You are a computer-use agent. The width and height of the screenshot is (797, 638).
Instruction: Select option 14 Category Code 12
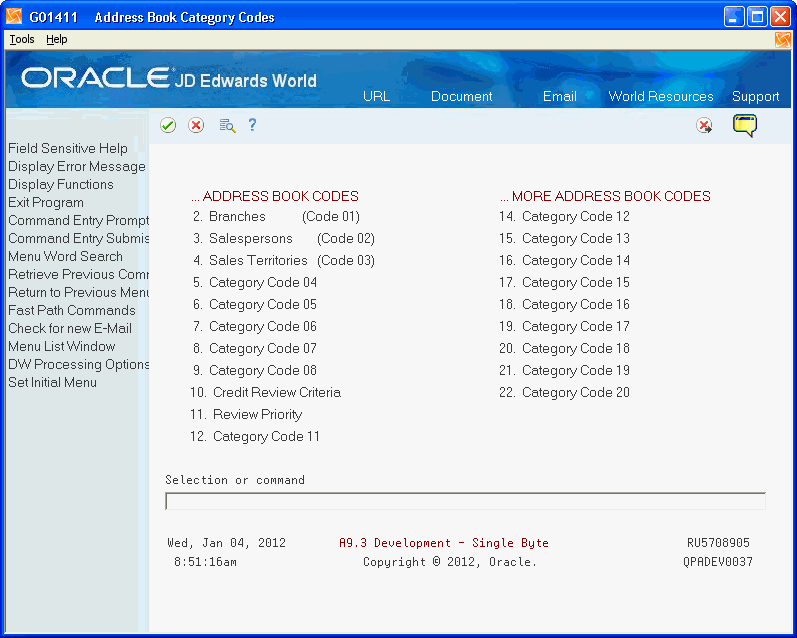[x=564, y=217]
